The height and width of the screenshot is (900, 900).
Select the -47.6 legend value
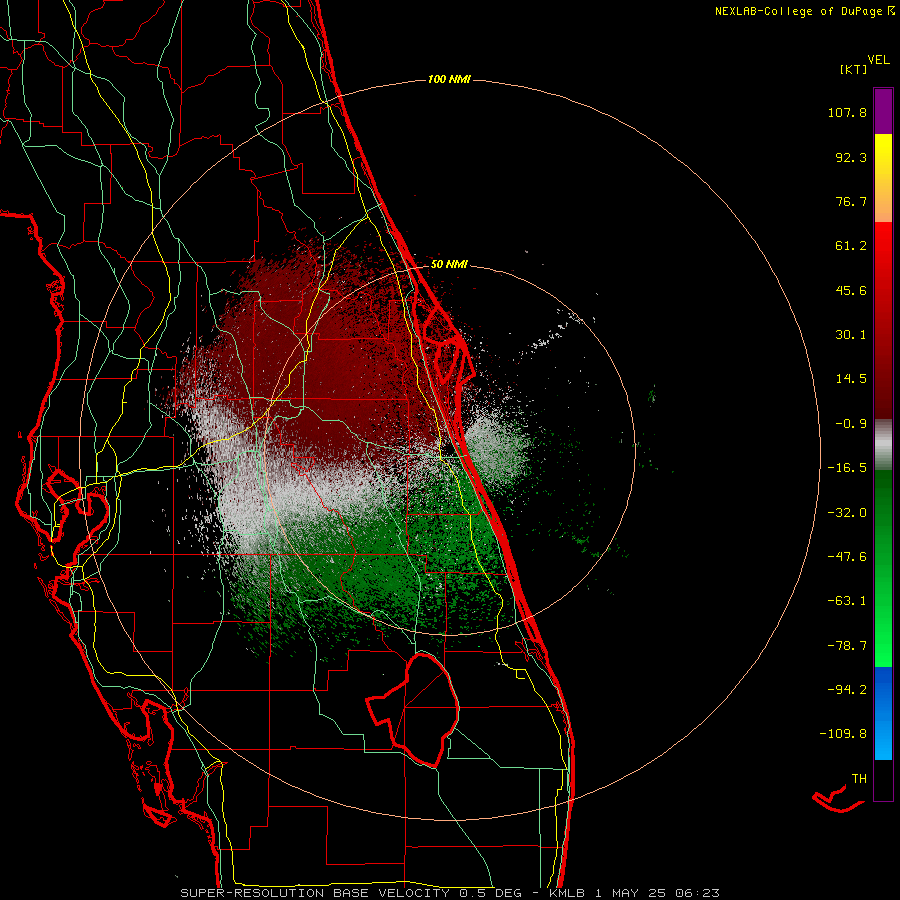(847, 557)
